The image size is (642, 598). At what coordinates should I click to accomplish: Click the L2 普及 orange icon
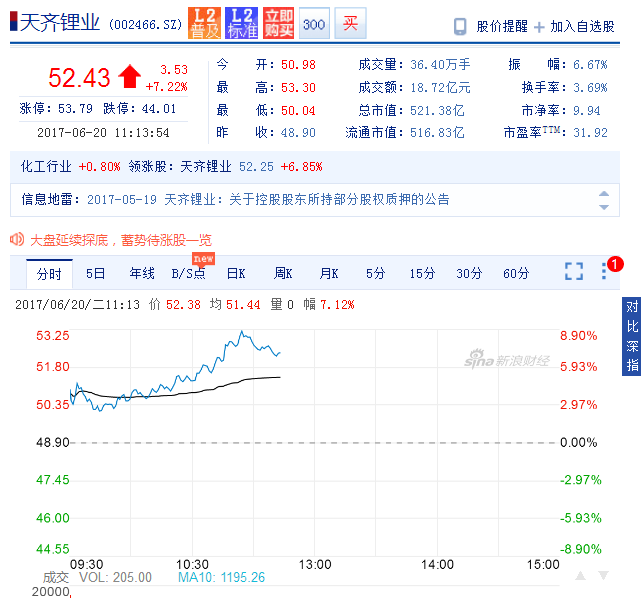click(x=205, y=23)
